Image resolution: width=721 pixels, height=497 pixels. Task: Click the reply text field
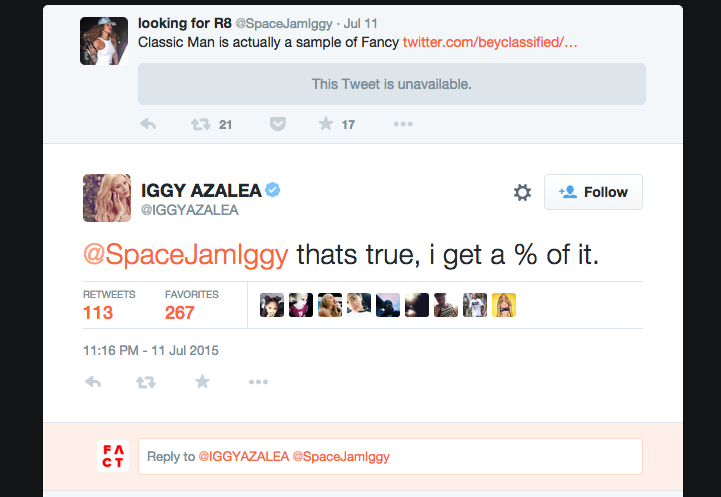coord(390,456)
